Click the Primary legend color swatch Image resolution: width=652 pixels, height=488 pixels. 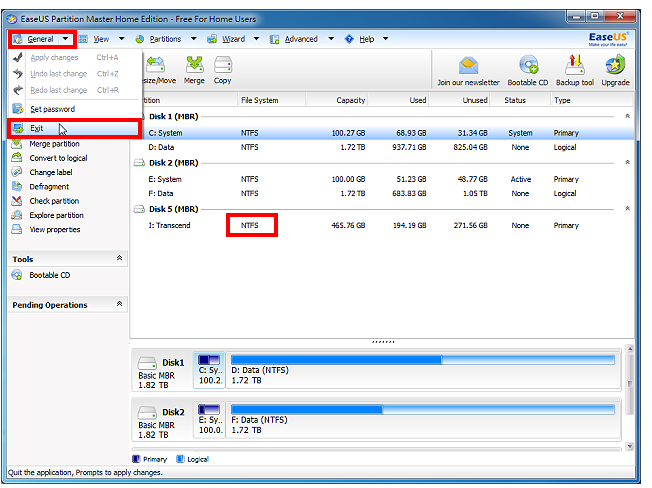(136, 459)
